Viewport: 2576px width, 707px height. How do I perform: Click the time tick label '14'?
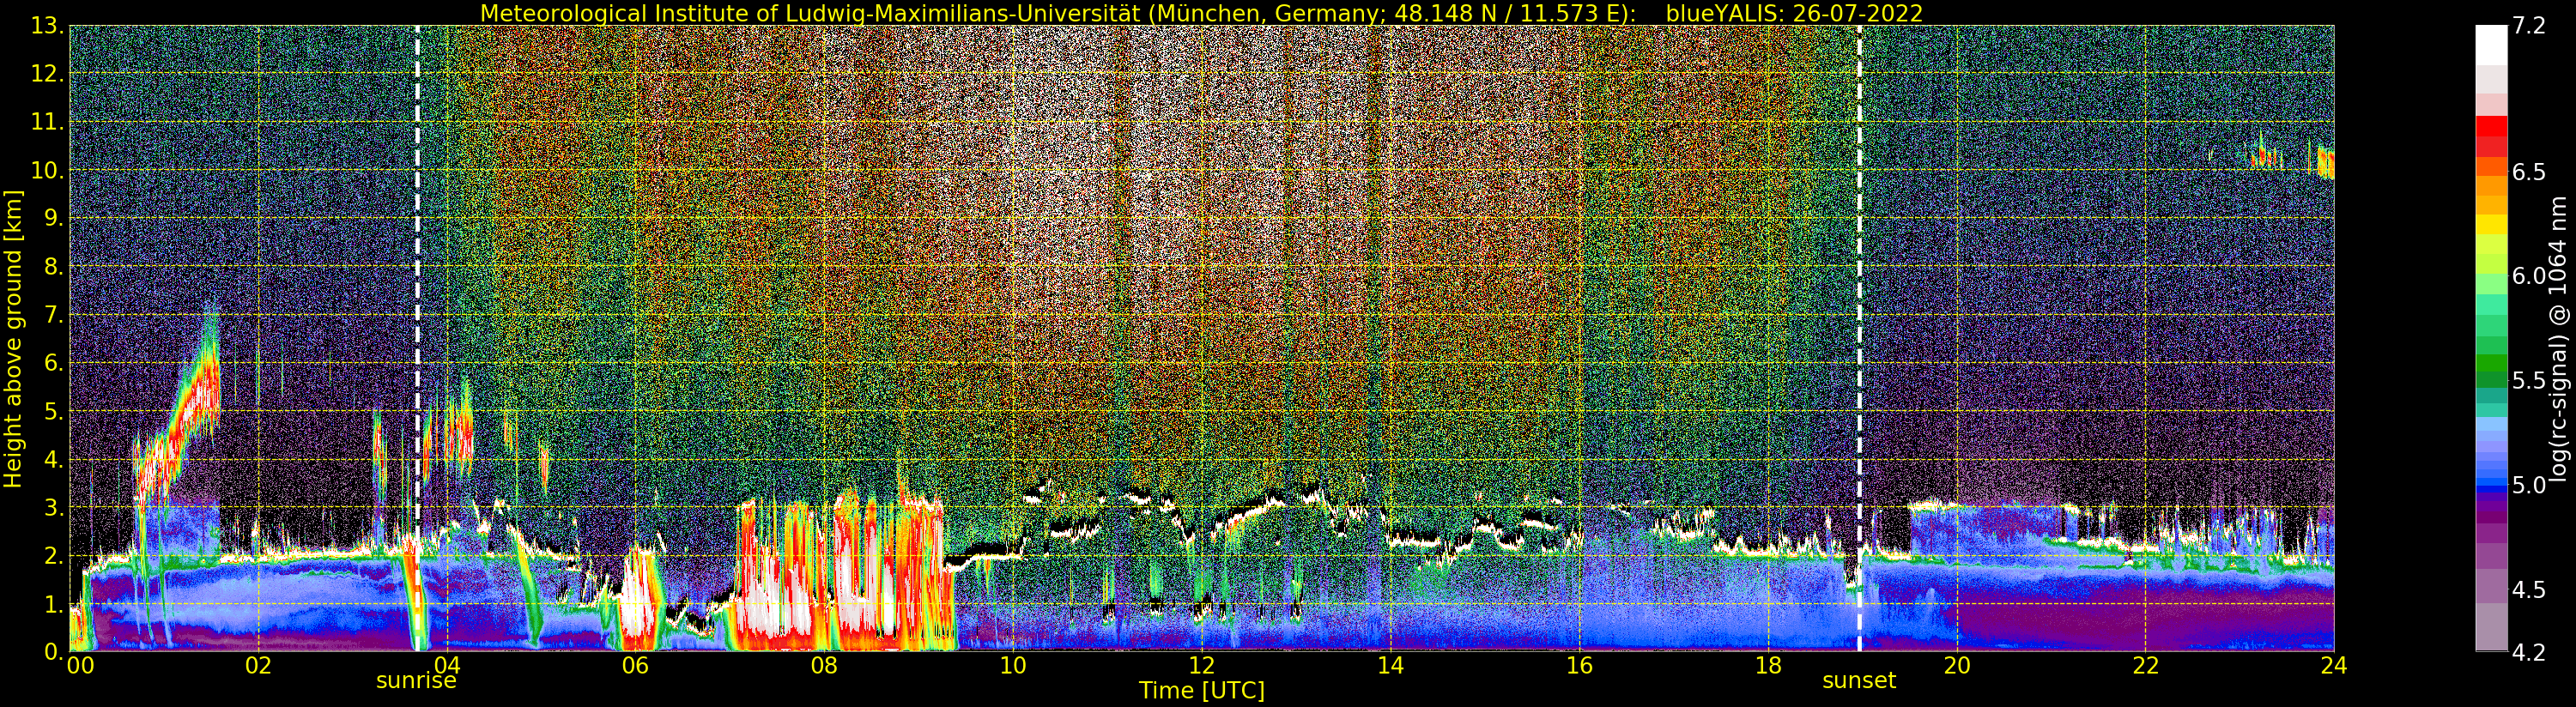(1390, 665)
